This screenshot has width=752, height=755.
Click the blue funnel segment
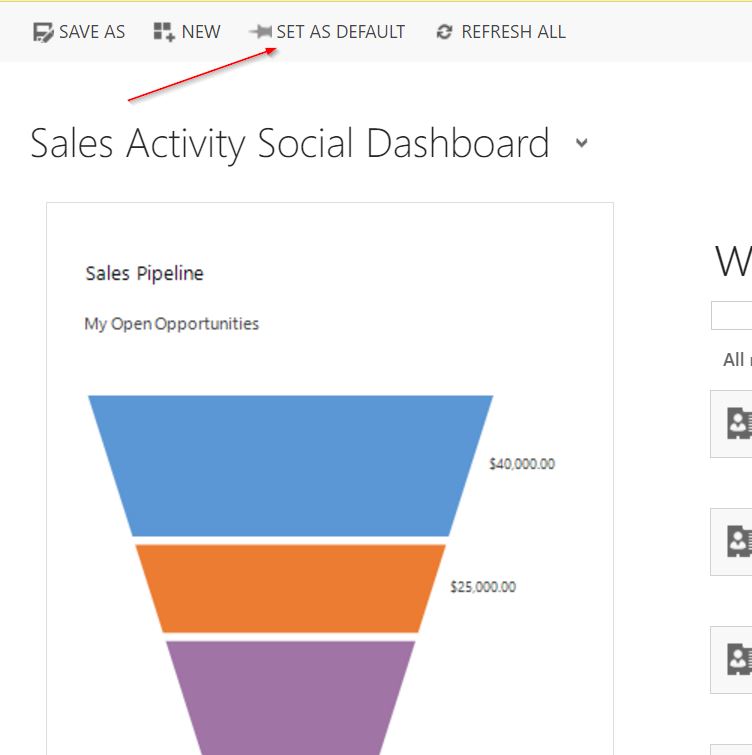click(x=290, y=465)
